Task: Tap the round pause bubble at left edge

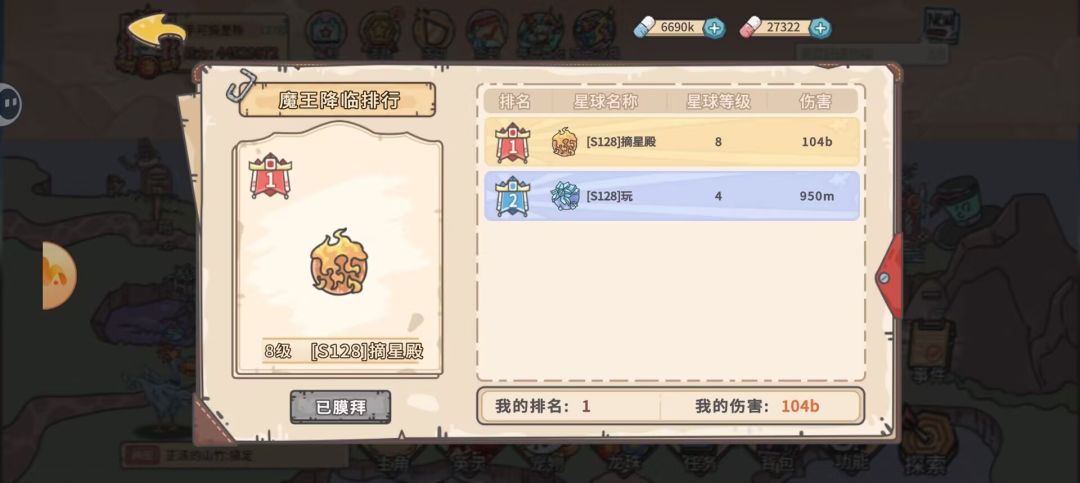Action: (10, 104)
